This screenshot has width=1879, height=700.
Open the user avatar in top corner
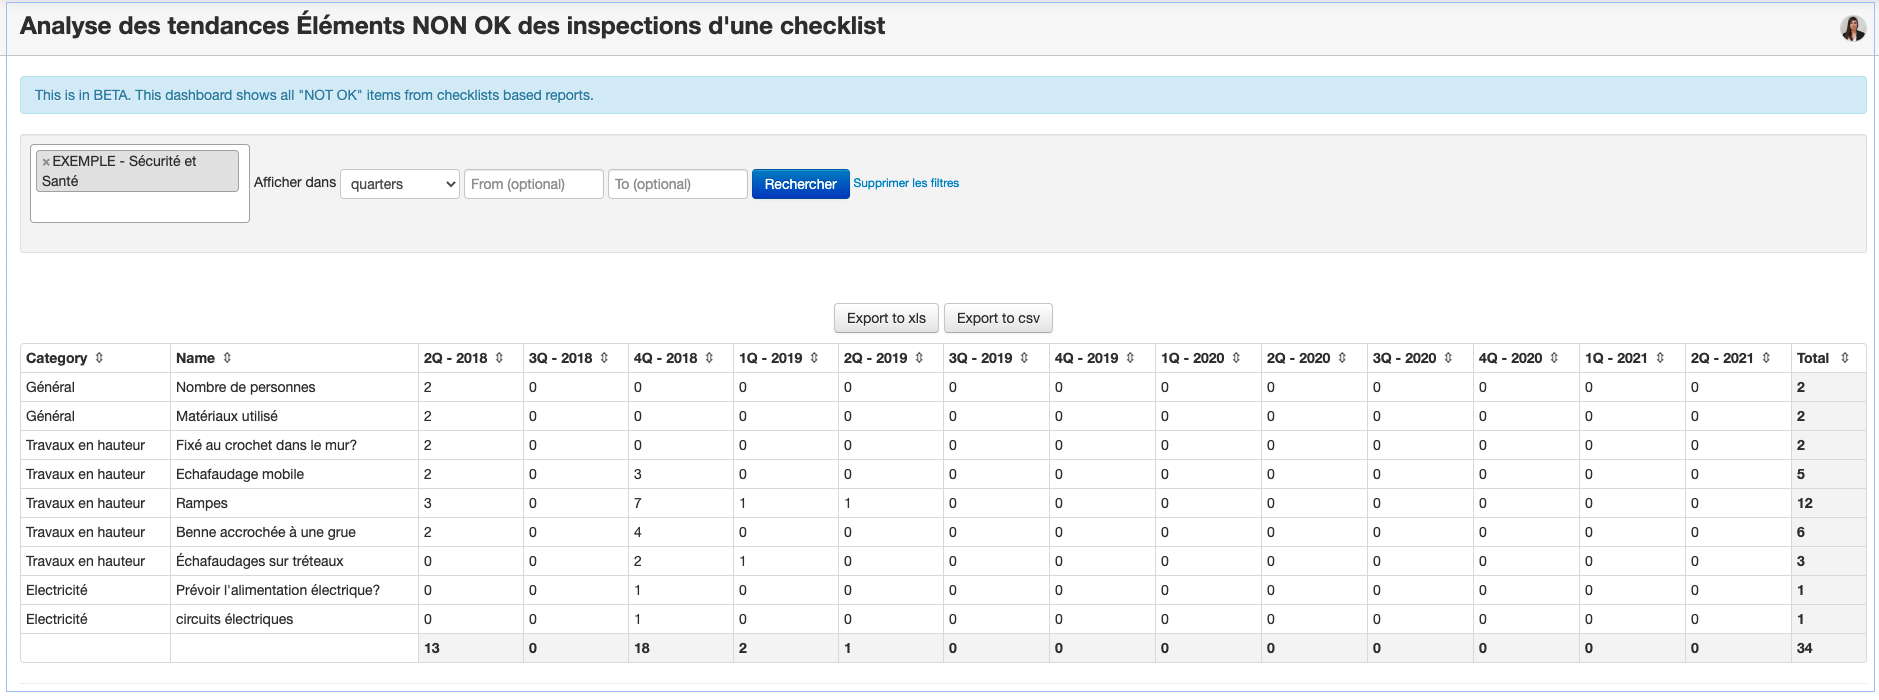point(1852,28)
